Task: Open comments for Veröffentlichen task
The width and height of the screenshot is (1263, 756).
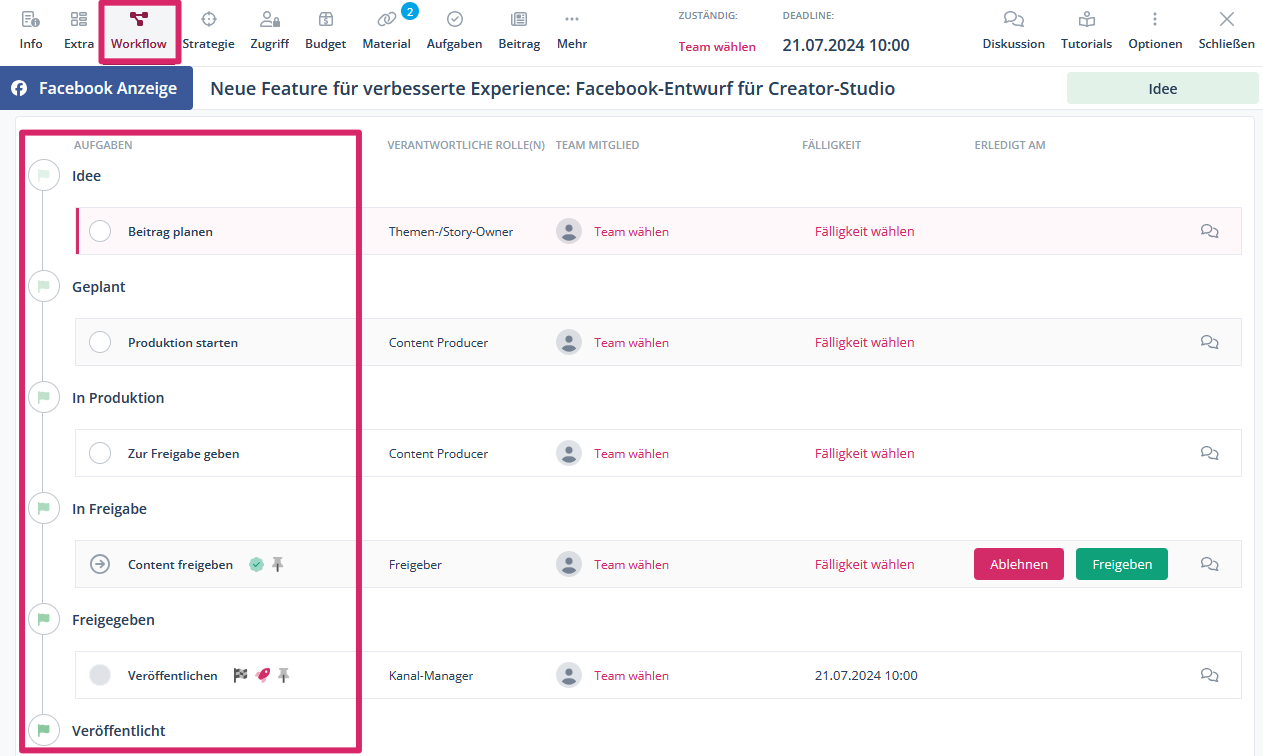Action: point(1209,675)
